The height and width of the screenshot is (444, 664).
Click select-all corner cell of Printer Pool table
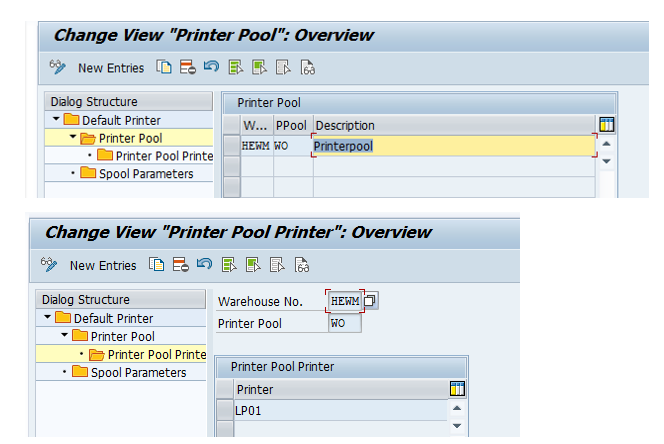232,125
